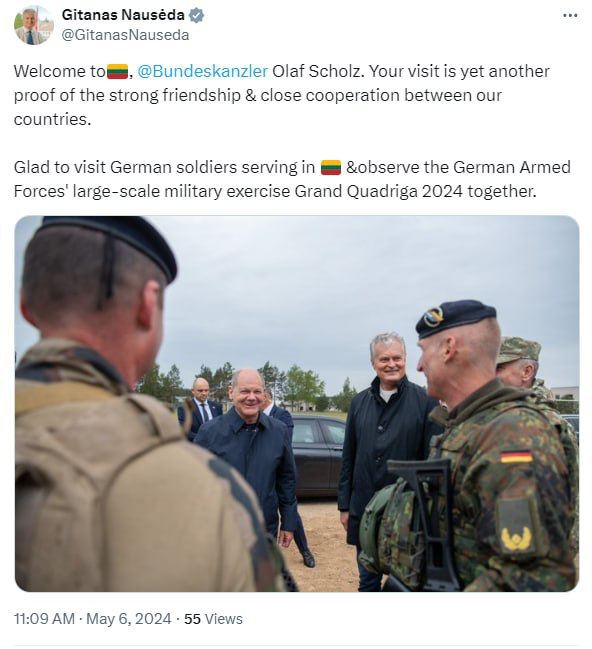Click the dark car in the photo background
This screenshot has width=592, height=649.
318,455
